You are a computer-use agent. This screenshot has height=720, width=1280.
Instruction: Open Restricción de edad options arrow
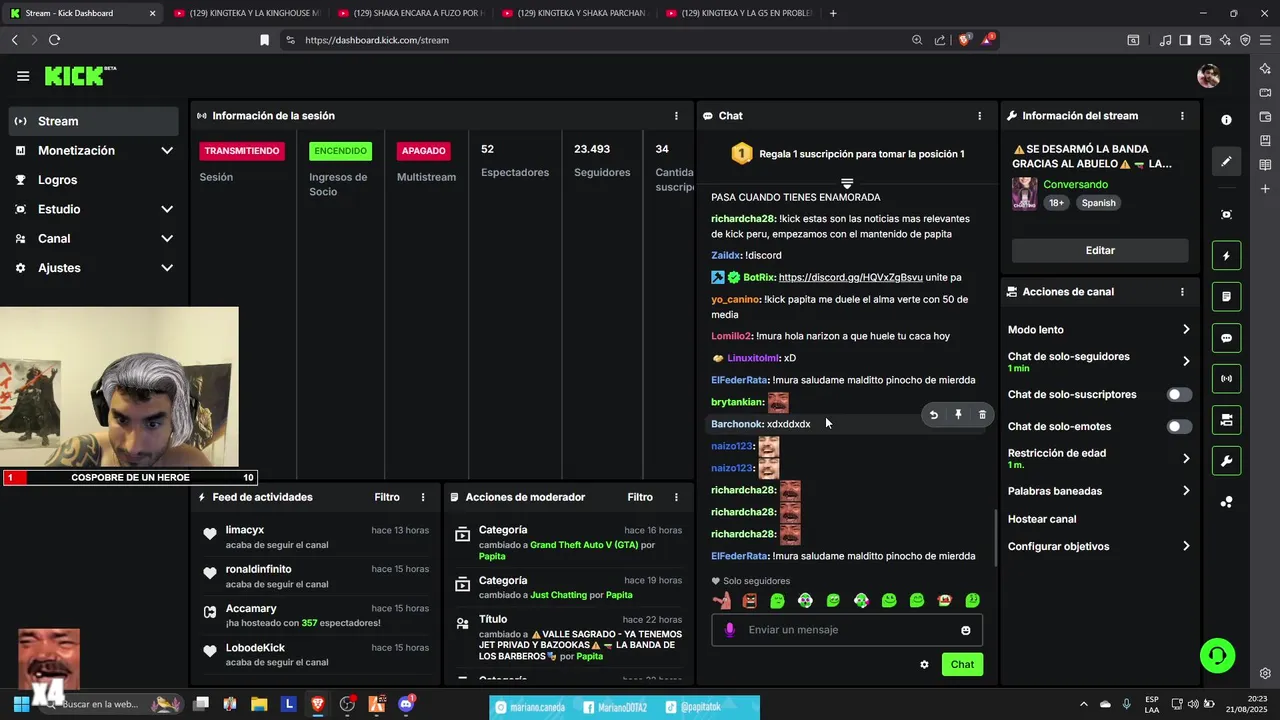pos(1186,458)
